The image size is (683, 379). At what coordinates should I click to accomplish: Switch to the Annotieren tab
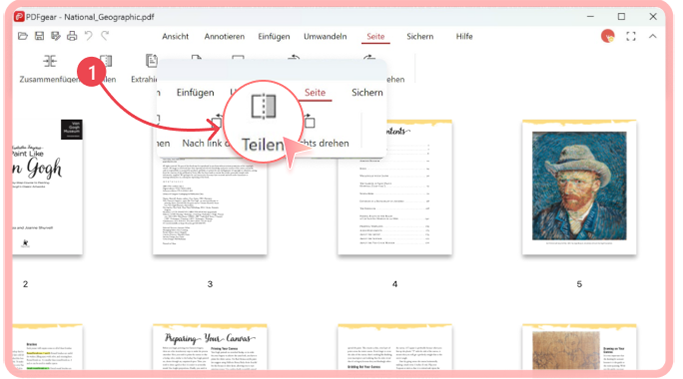224,37
